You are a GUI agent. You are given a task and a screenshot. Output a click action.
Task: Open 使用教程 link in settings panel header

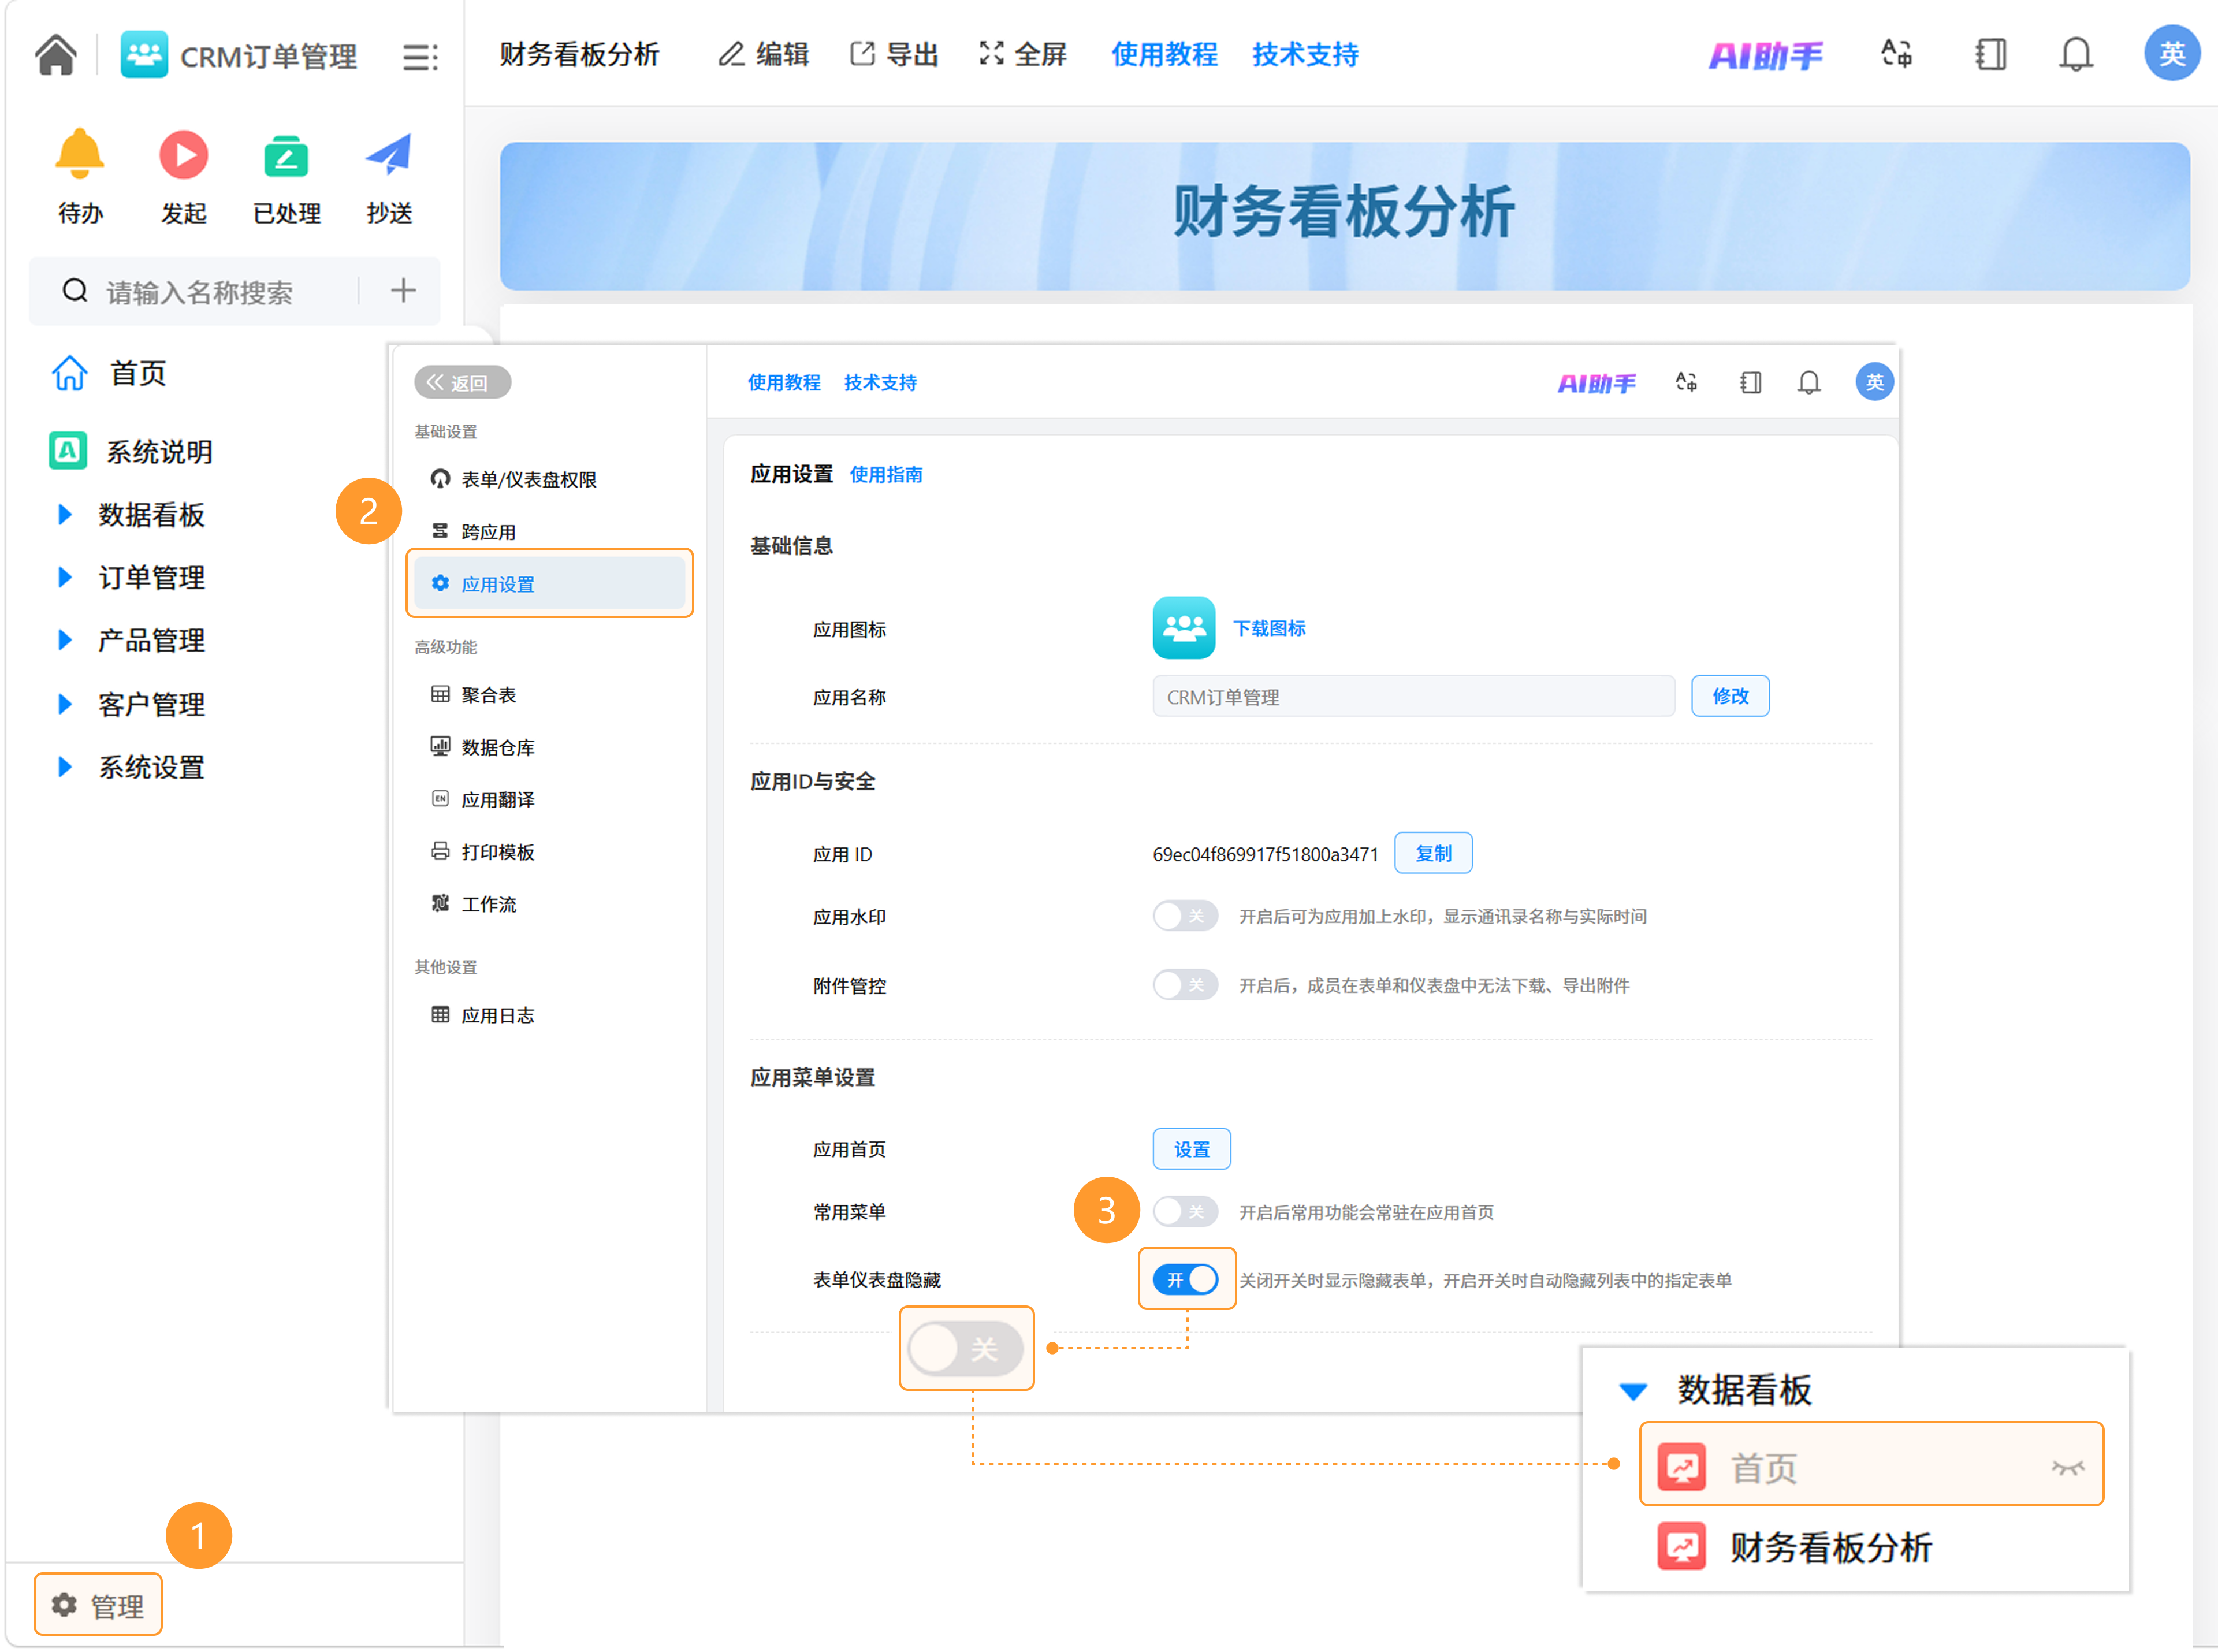click(x=784, y=382)
